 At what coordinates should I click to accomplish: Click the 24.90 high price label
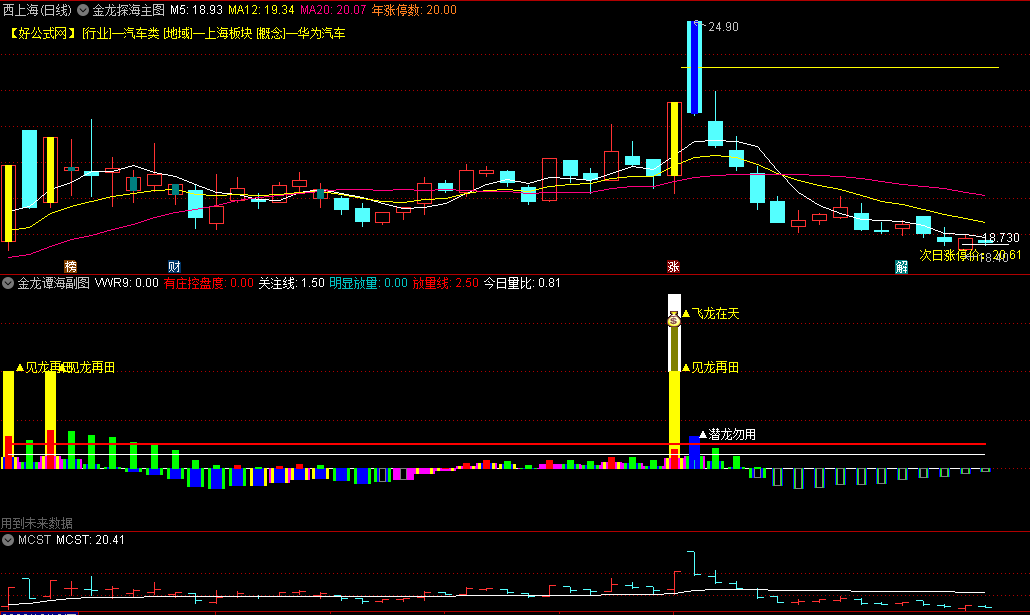[723, 27]
